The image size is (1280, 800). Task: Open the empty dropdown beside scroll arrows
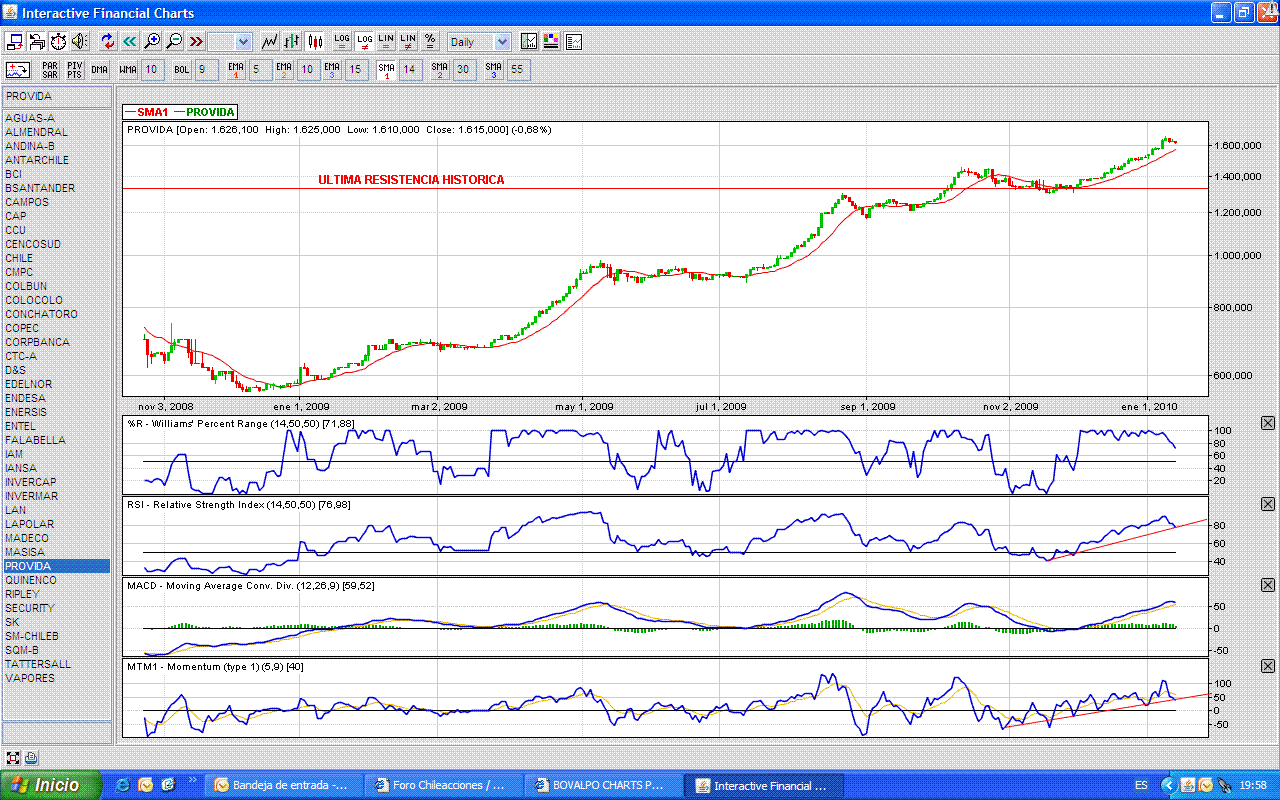point(230,42)
